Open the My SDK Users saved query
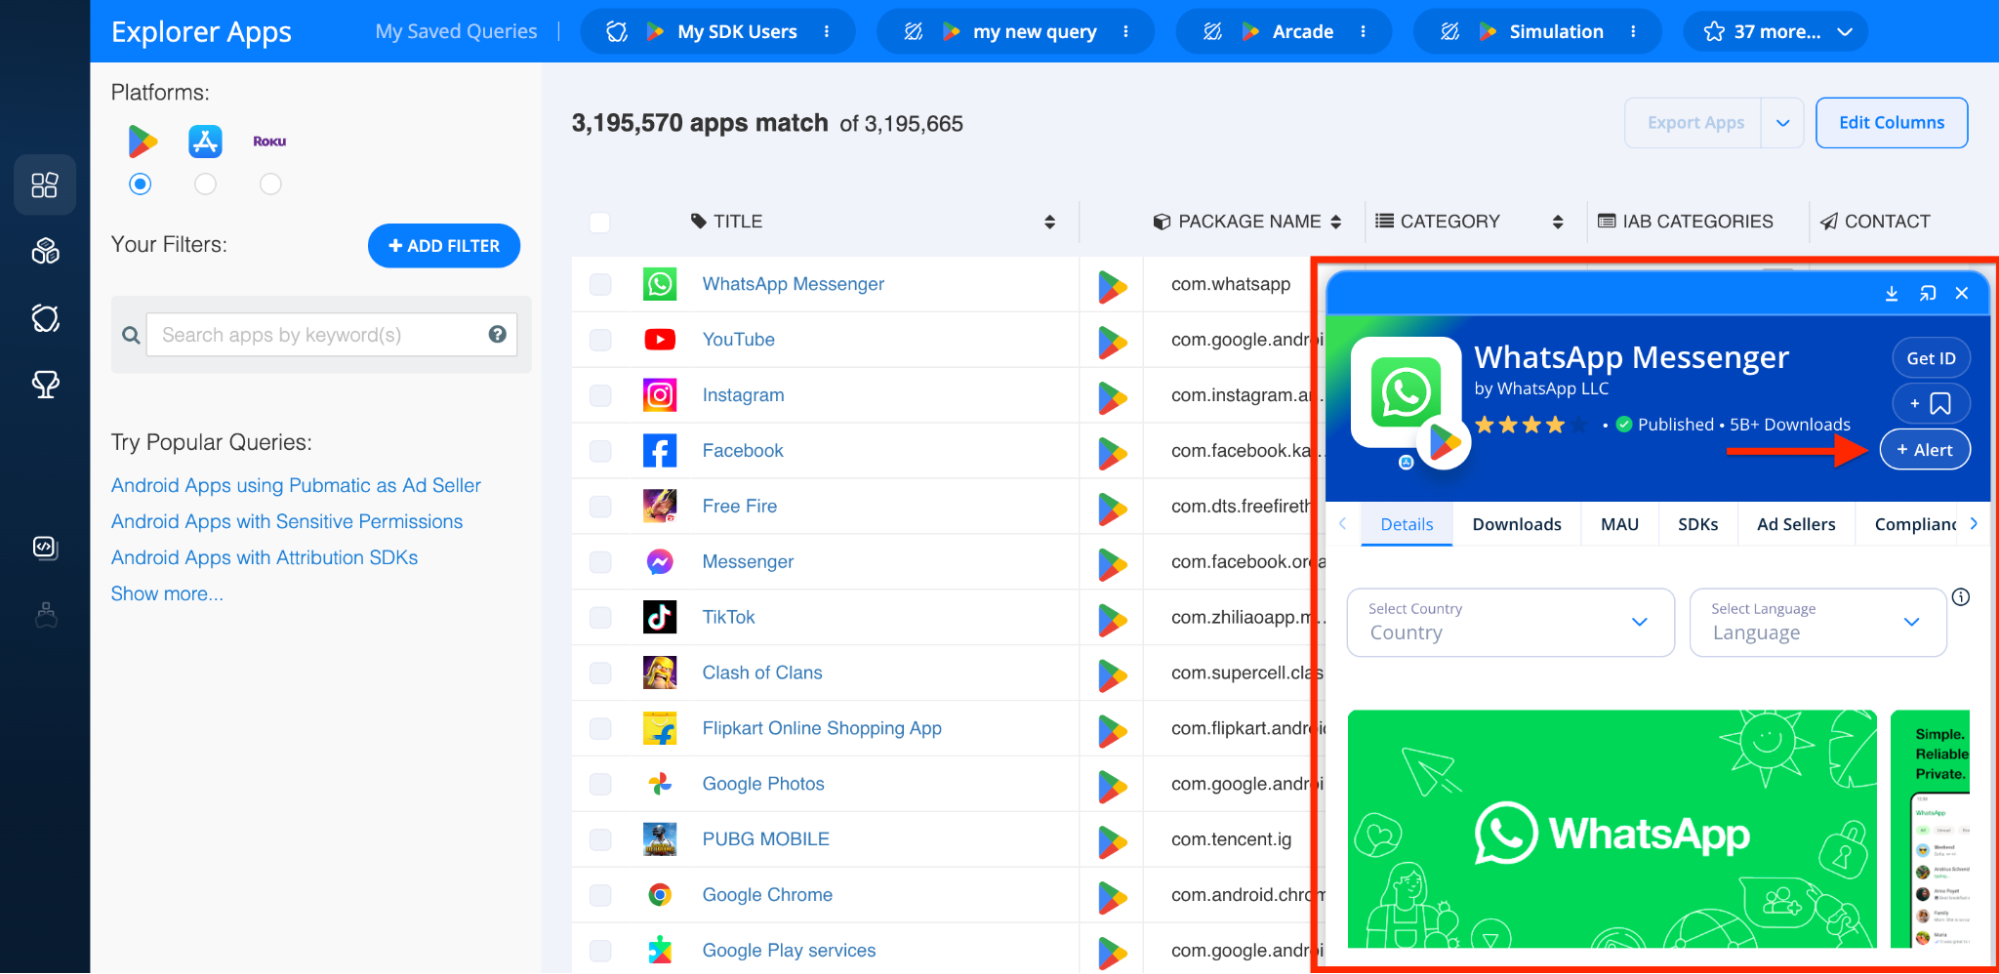This screenshot has width=1999, height=974. (x=737, y=32)
